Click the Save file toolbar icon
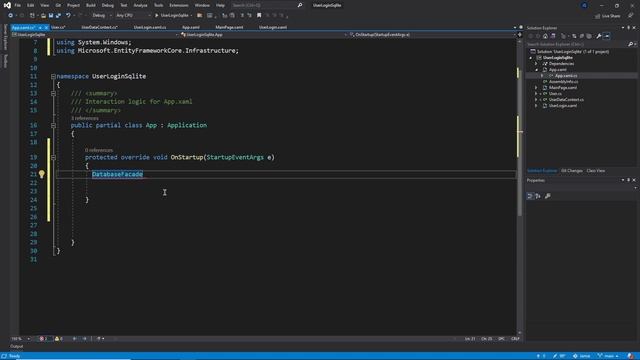The width and height of the screenshot is (640, 360). [x=51, y=16]
